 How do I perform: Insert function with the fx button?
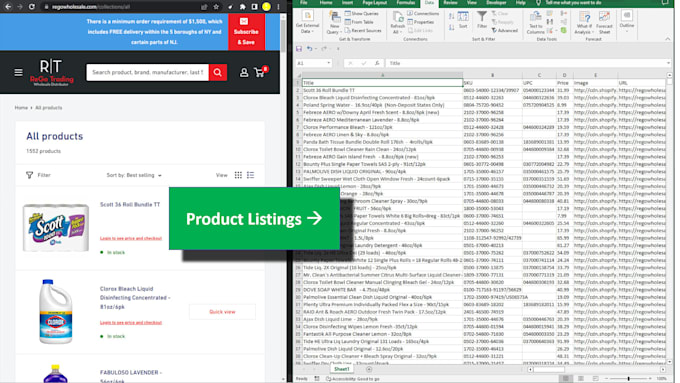(377, 63)
